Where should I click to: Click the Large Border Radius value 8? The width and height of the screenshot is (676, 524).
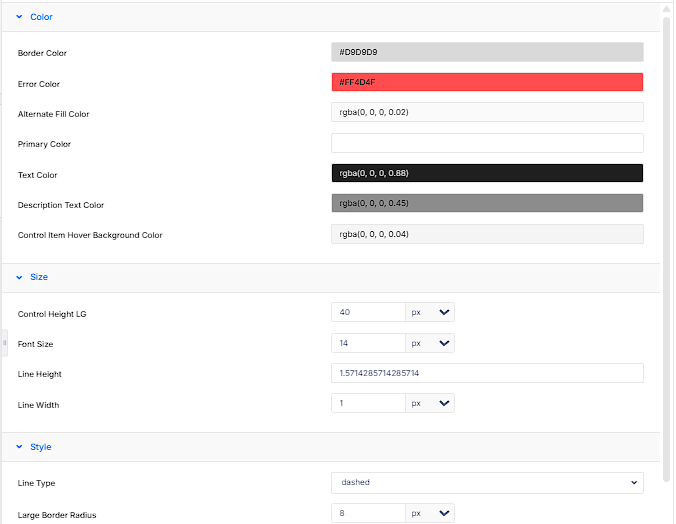click(368, 513)
